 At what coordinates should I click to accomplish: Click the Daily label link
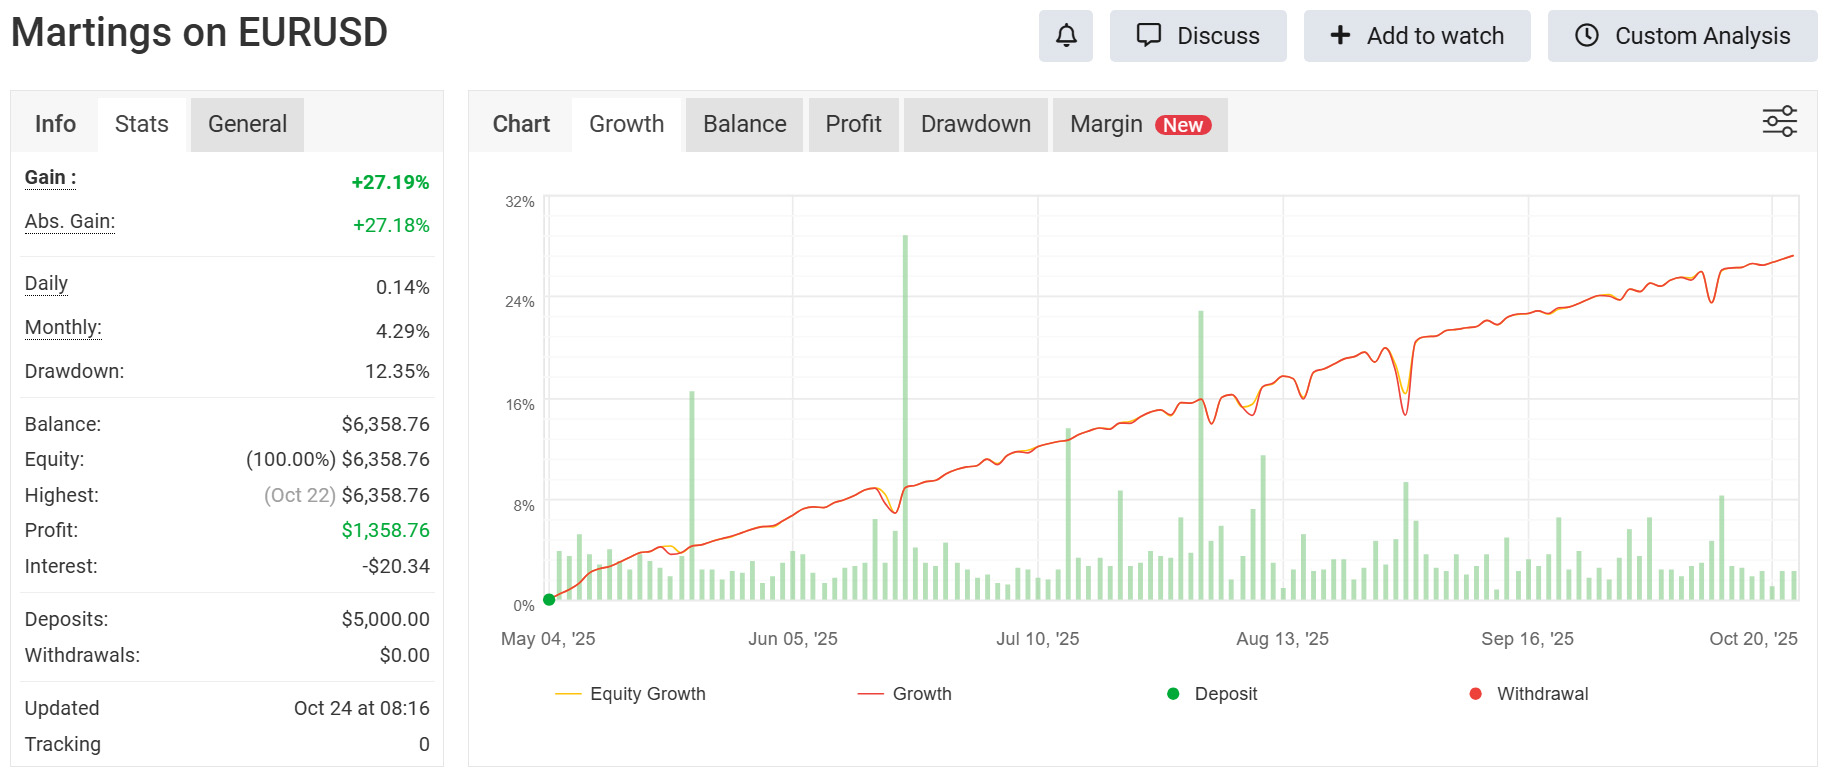click(46, 284)
